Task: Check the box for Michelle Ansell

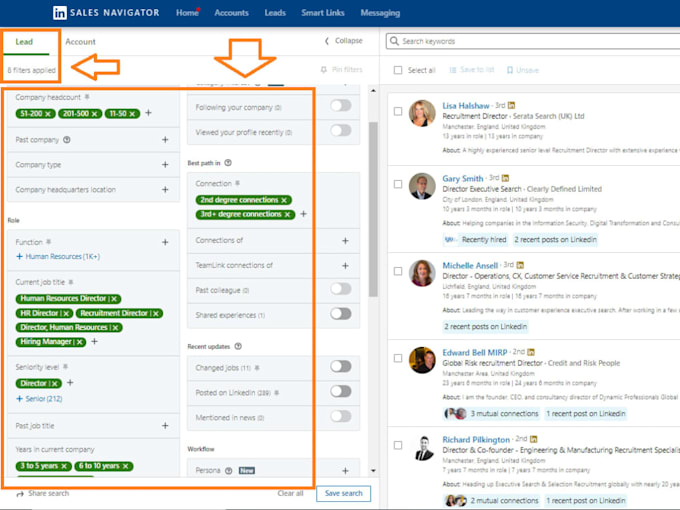Action: pos(398,271)
